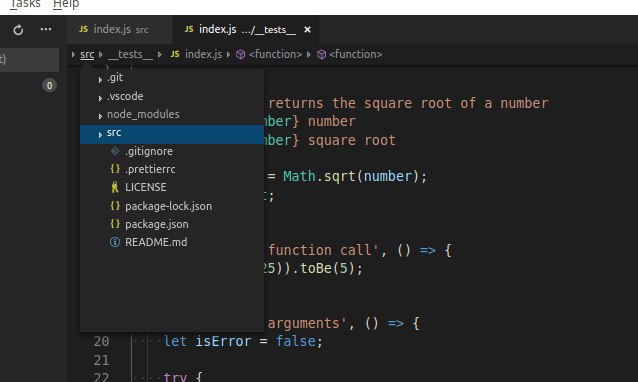This screenshot has width=638, height=382.
Task: Click the cube icon of last <function> breadcrumb
Action: [x=321, y=54]
